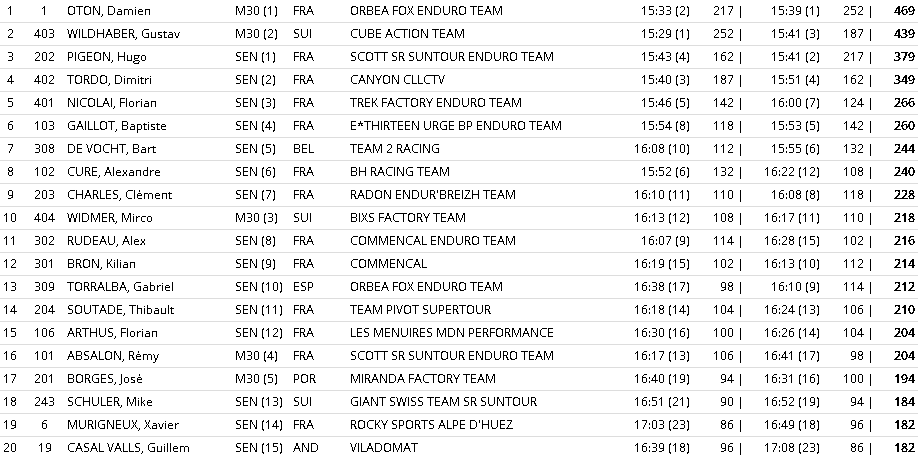Click total points 469 in first row
The width and height of the screenshot is (918, 459).
click(904, 11)
